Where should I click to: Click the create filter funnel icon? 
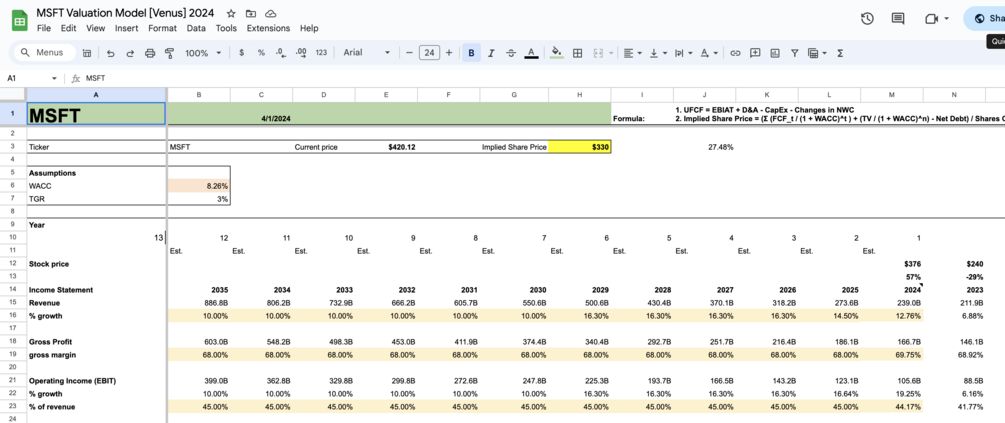795,53
